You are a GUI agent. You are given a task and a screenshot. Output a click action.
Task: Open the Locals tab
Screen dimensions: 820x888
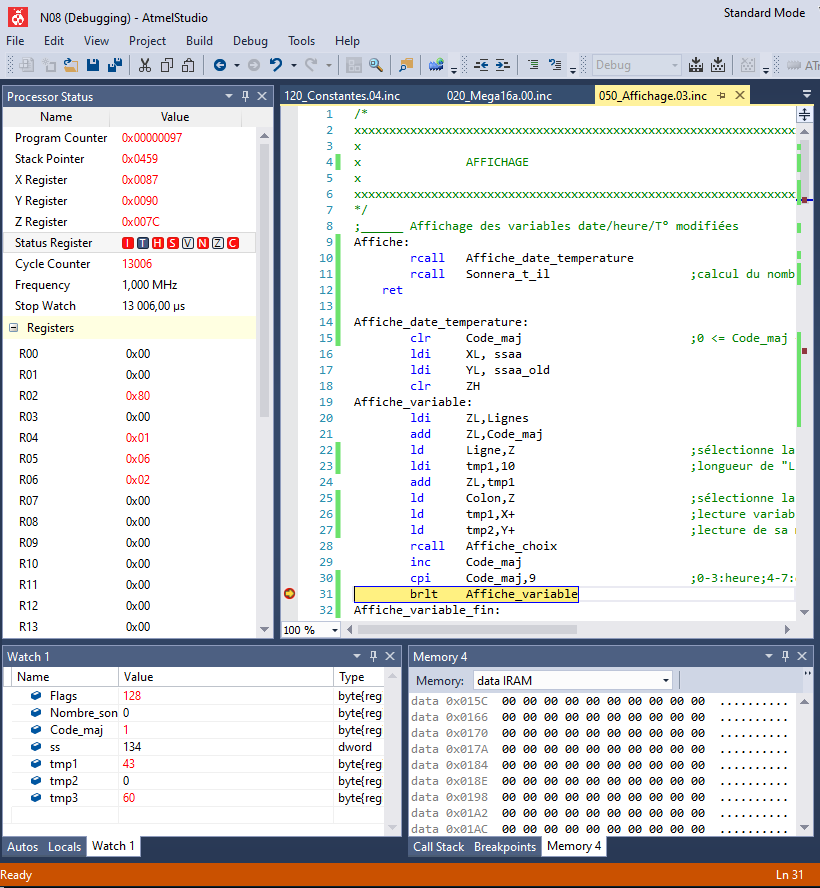pyautogui.click(x=64, y=846)
